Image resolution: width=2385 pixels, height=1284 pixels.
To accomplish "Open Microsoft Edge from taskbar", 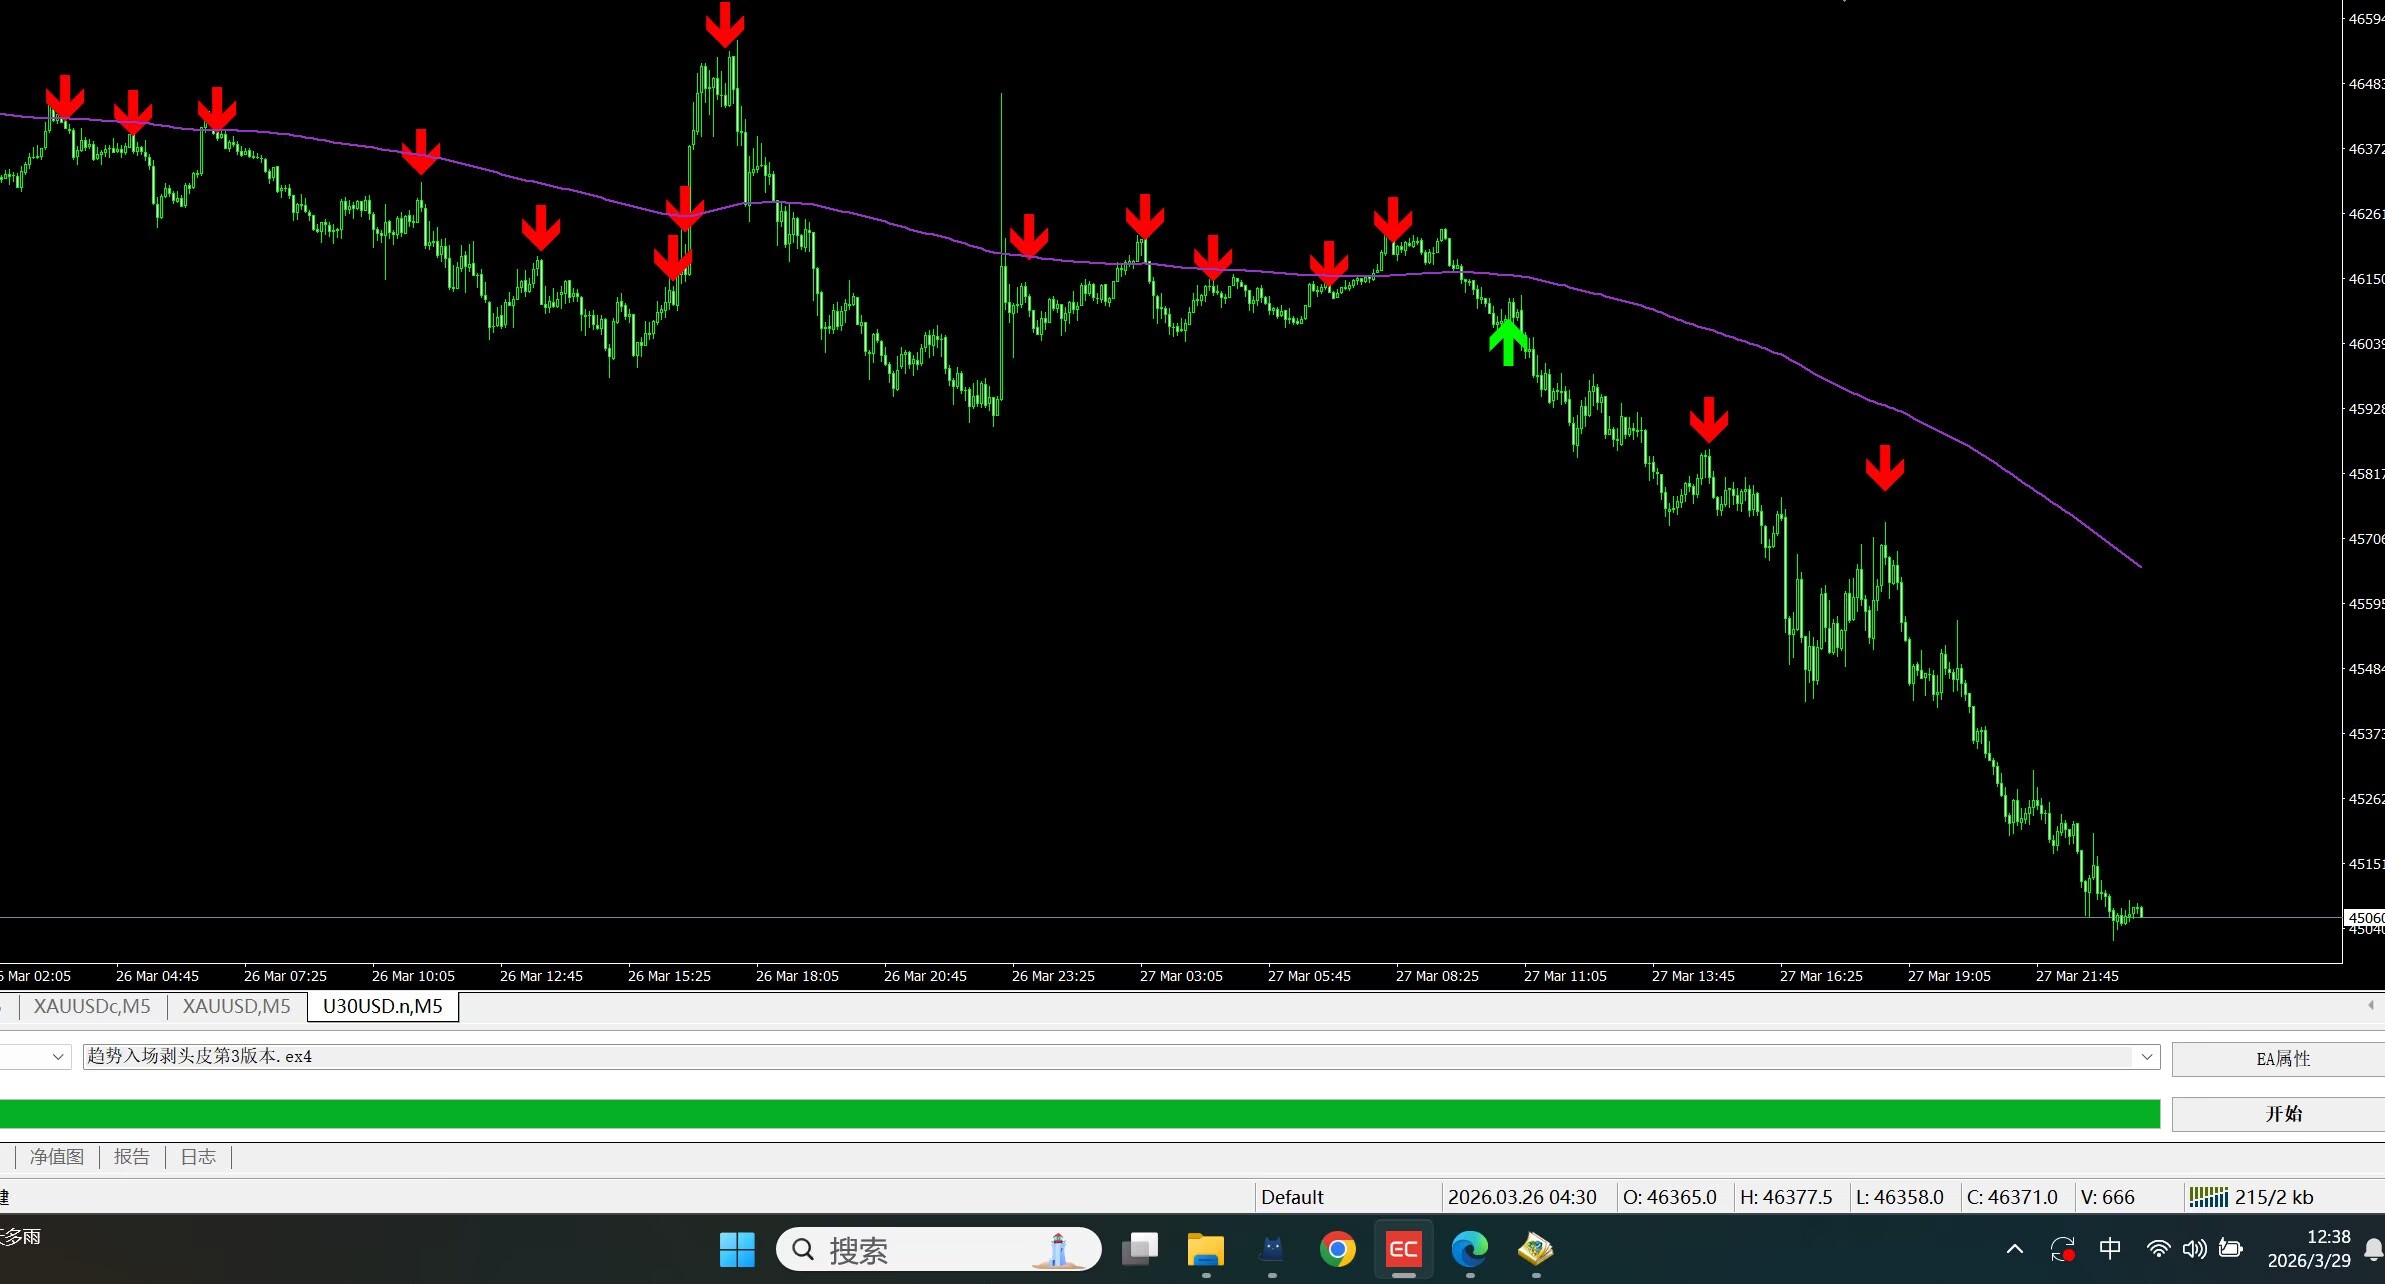I will [1469, 1249].
